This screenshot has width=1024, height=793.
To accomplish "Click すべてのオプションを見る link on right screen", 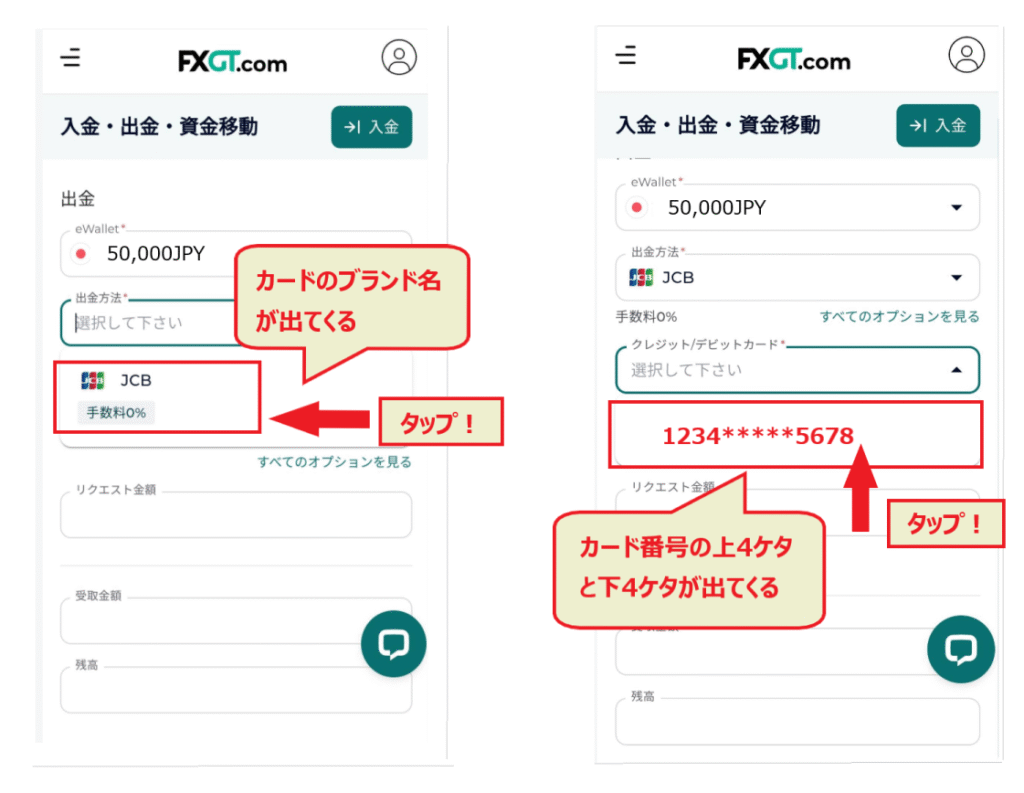I will coord(899,317).
